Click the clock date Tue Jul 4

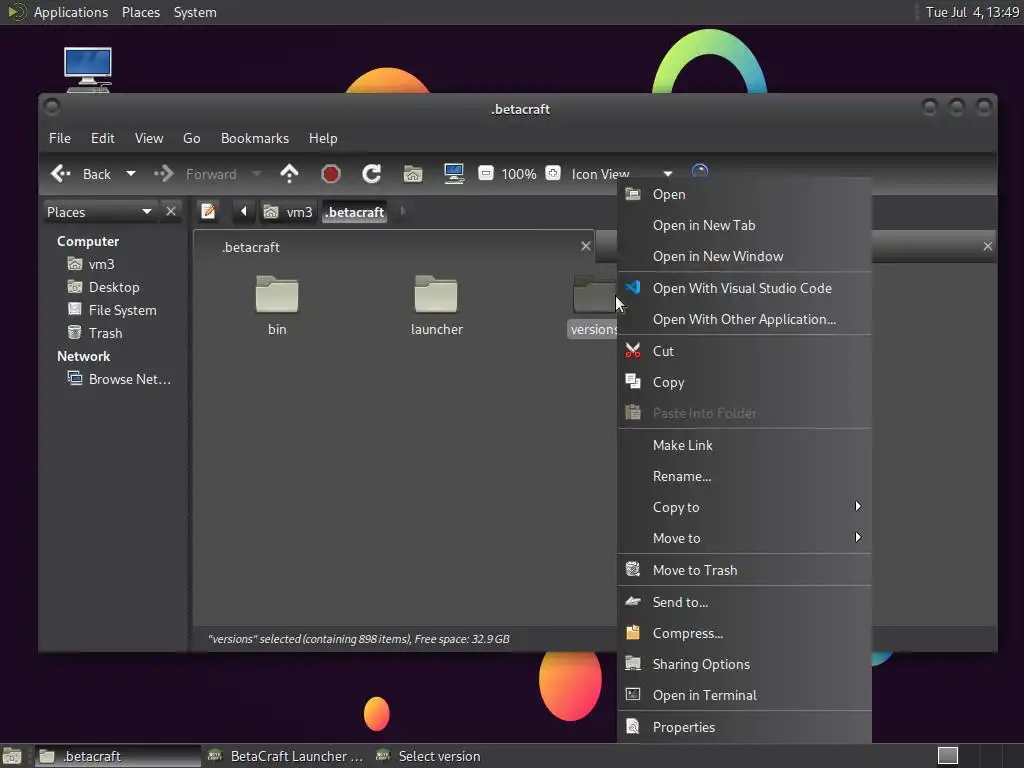(x=972, y=12)
